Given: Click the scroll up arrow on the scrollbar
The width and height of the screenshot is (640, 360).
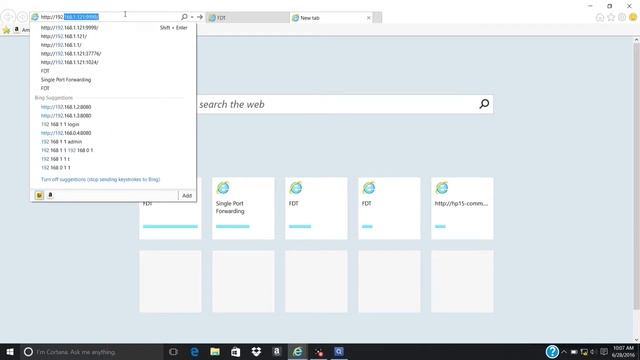Looking at the screenshot, I should (636, 40).
